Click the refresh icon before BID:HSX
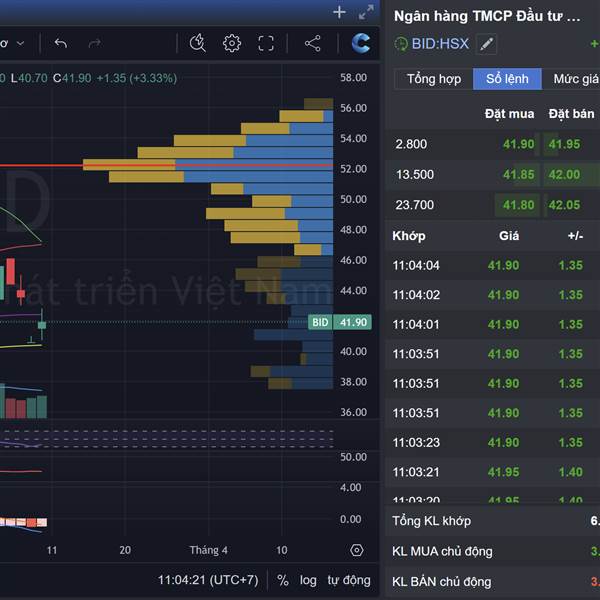This screenshot has width=600, height=600. coord(401,44)
